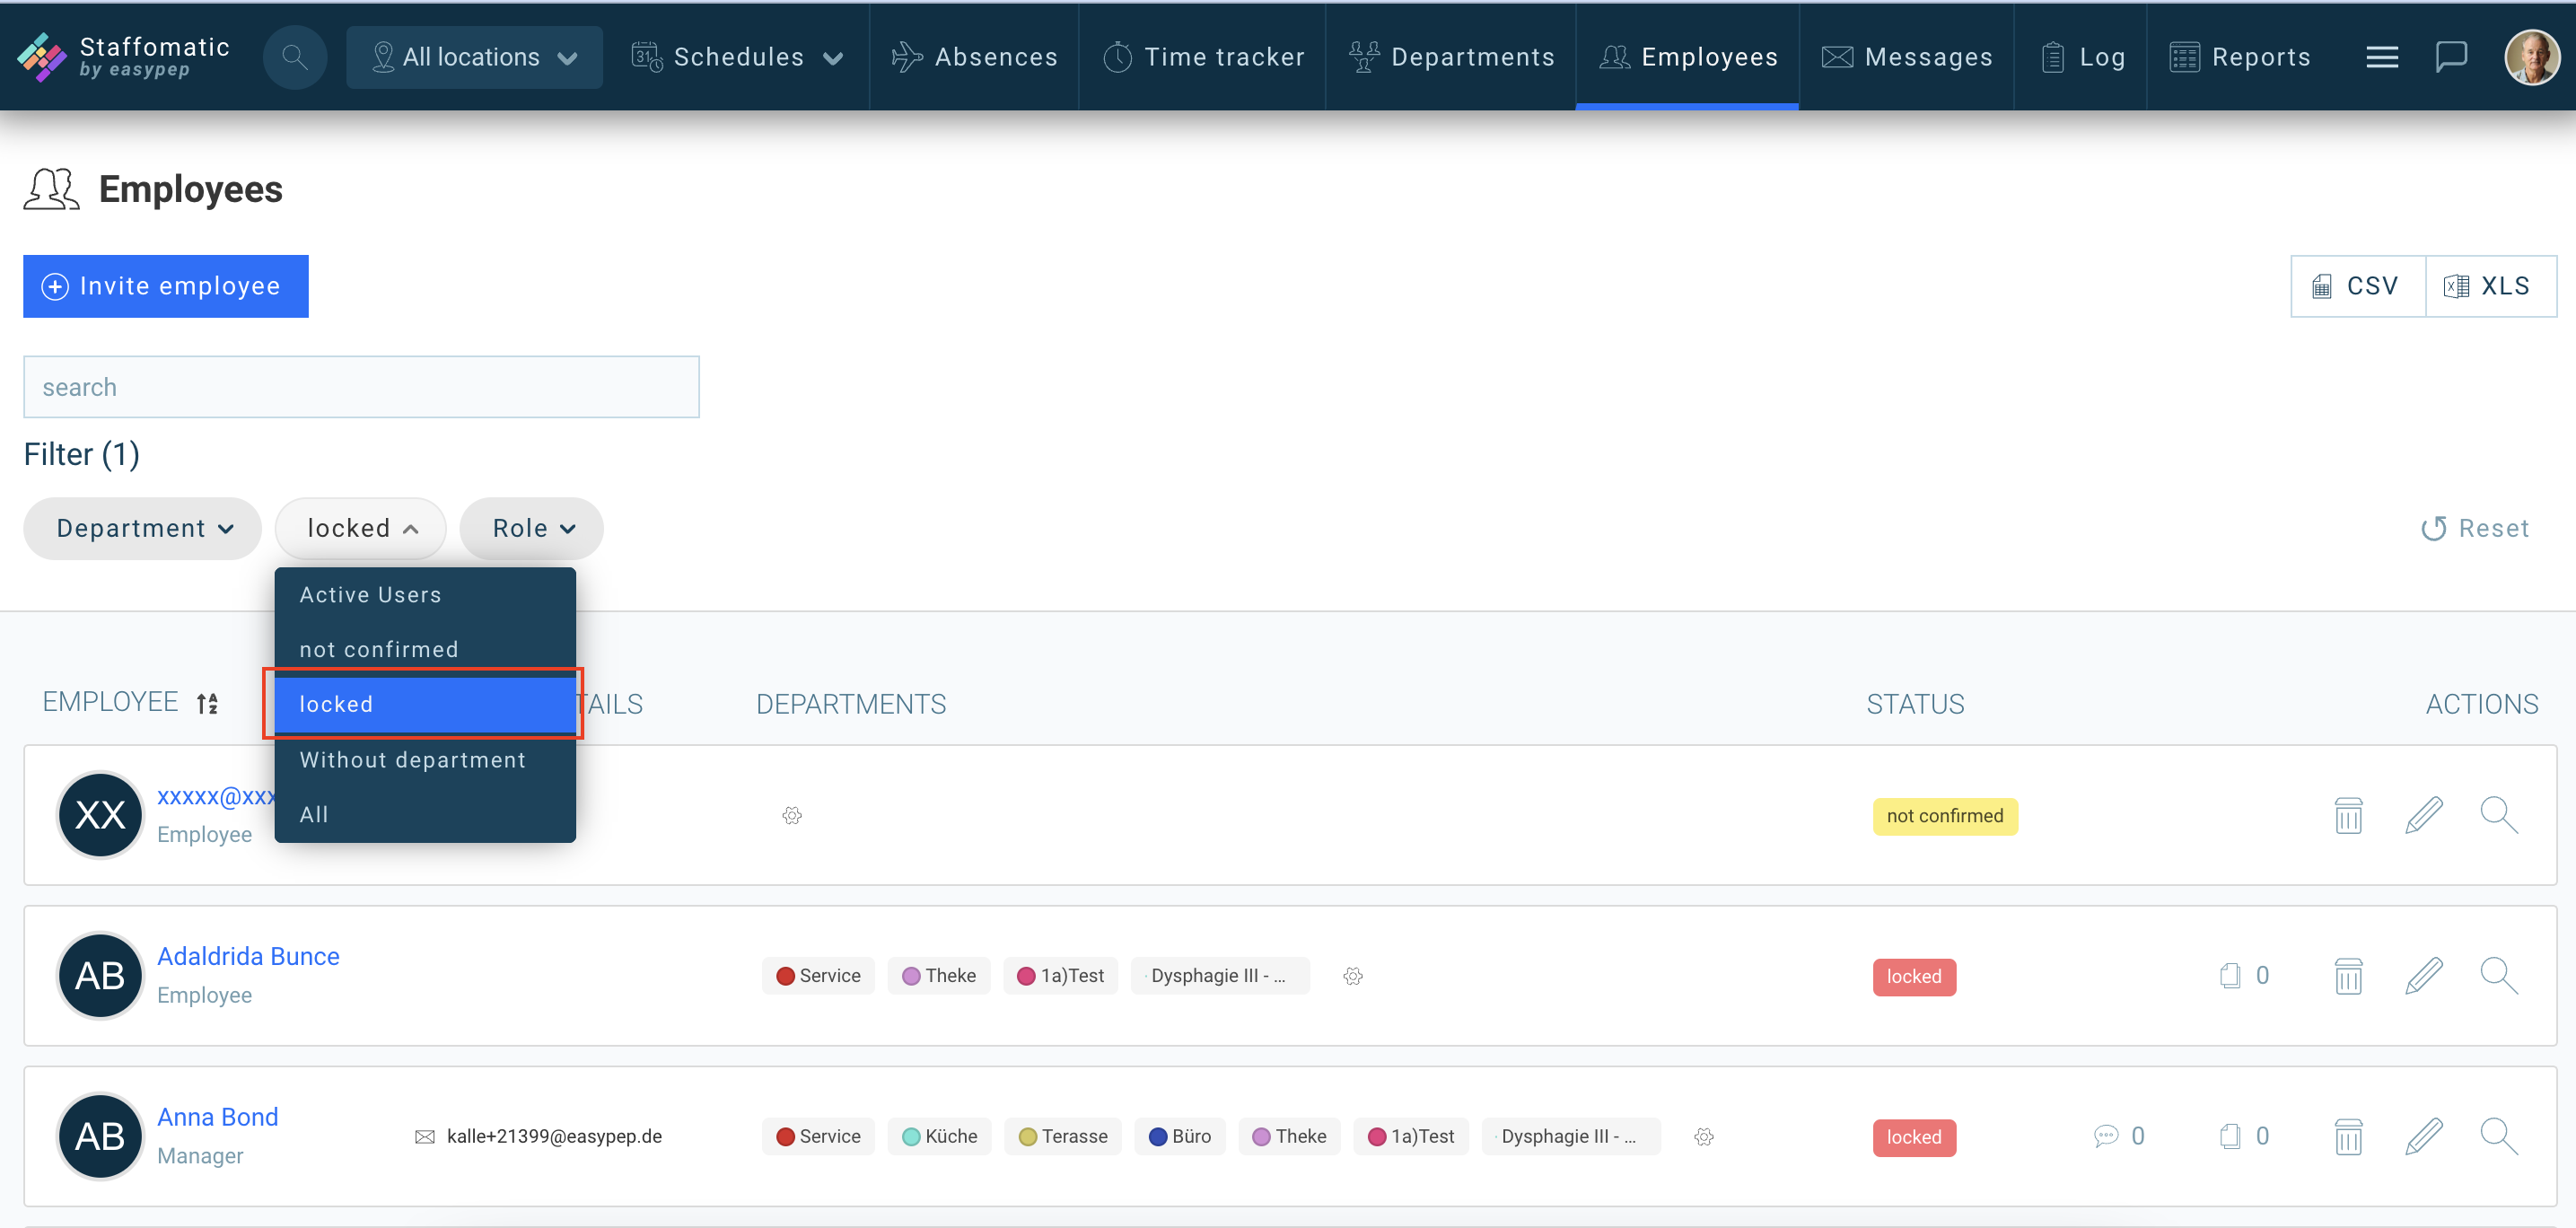Edit Anna Bond via pencil icon
This screenshot has width=2576, height=1228.
(2423, 1136)
